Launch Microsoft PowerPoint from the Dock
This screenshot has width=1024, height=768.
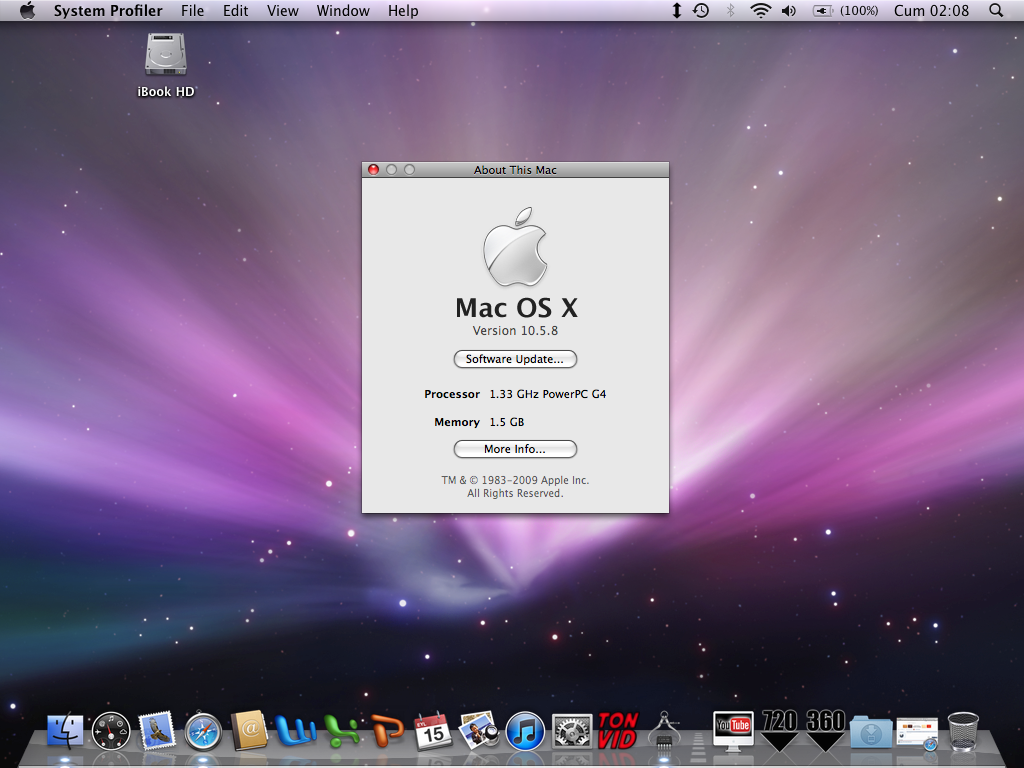[x=387, y=731]
